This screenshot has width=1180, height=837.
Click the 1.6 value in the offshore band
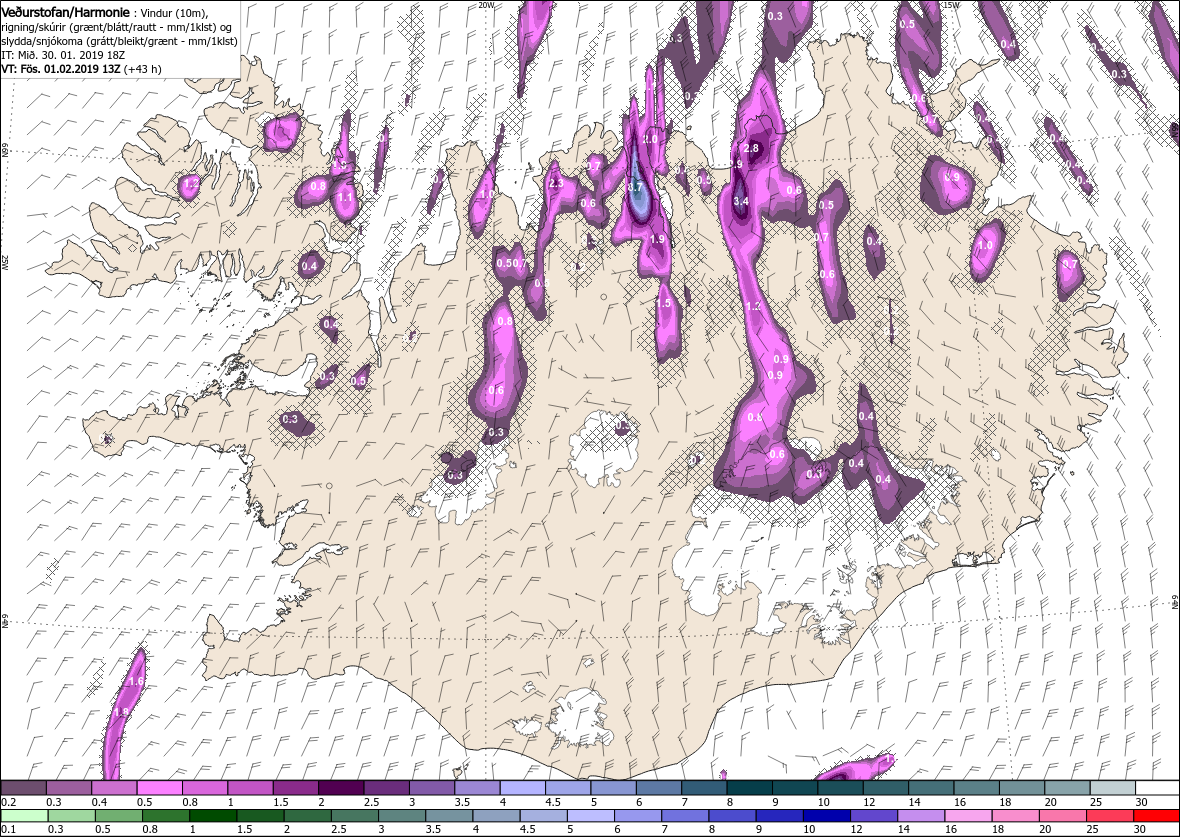click(136, 682)
